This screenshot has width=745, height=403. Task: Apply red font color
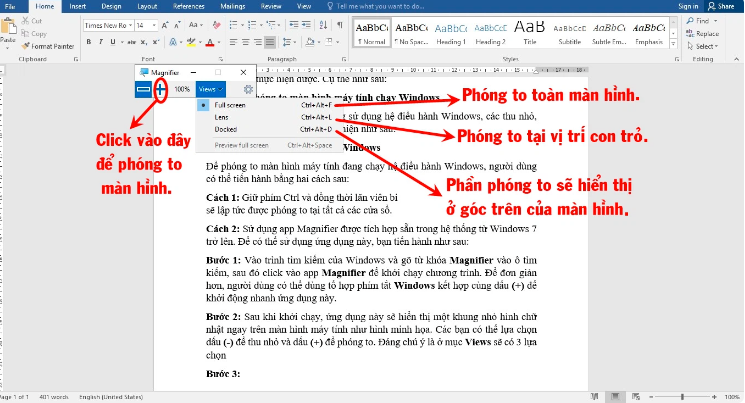point(210,42)
